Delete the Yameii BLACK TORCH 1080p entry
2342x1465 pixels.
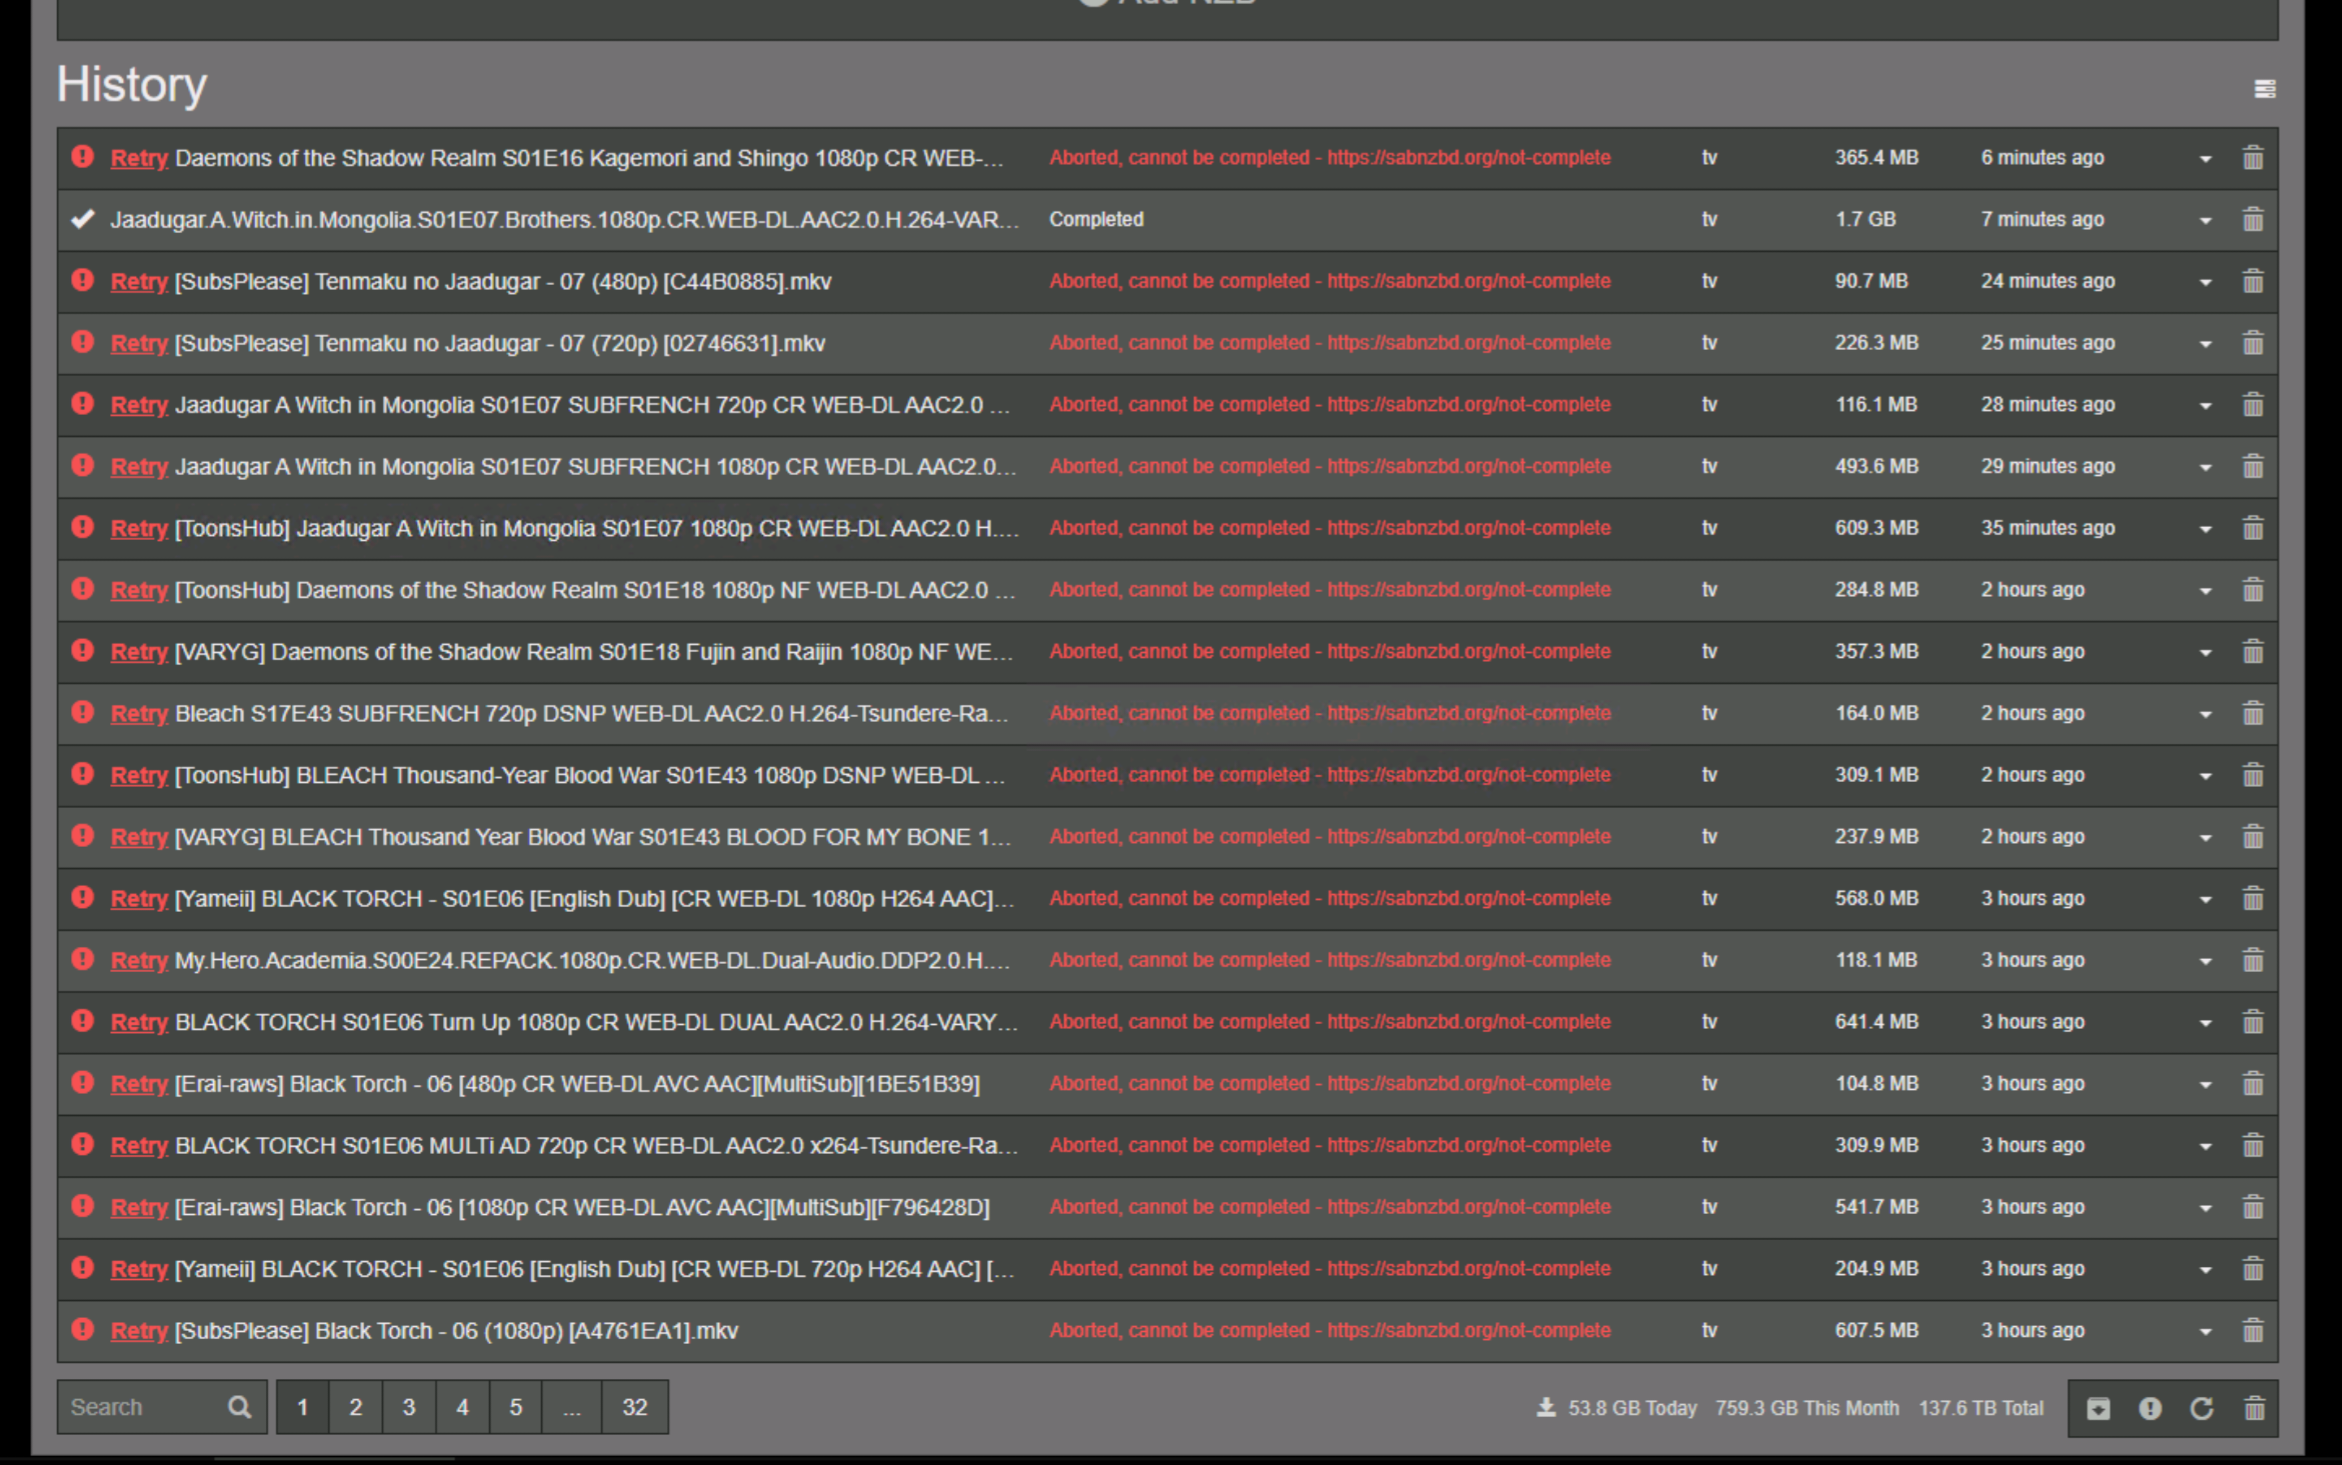pyautogui.click(x=2253, y=899)
